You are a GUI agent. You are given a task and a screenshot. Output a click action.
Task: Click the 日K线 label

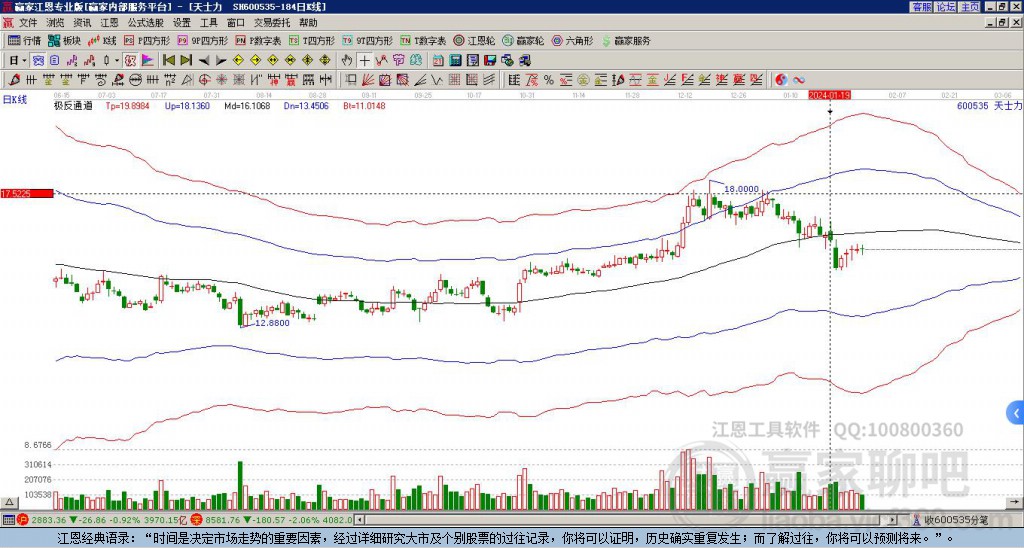pos(14,100)
